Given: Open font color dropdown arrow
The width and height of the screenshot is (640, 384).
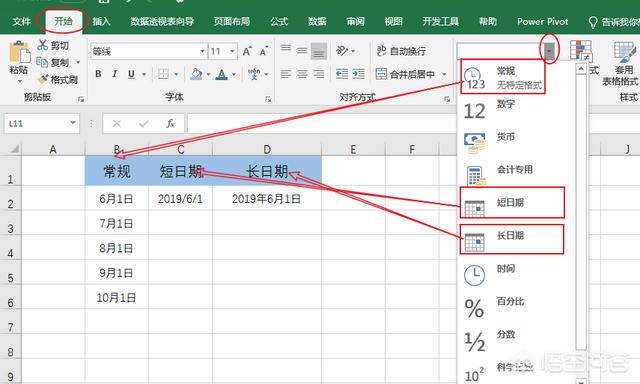Looking at the screenshot, I should [234, 74].
